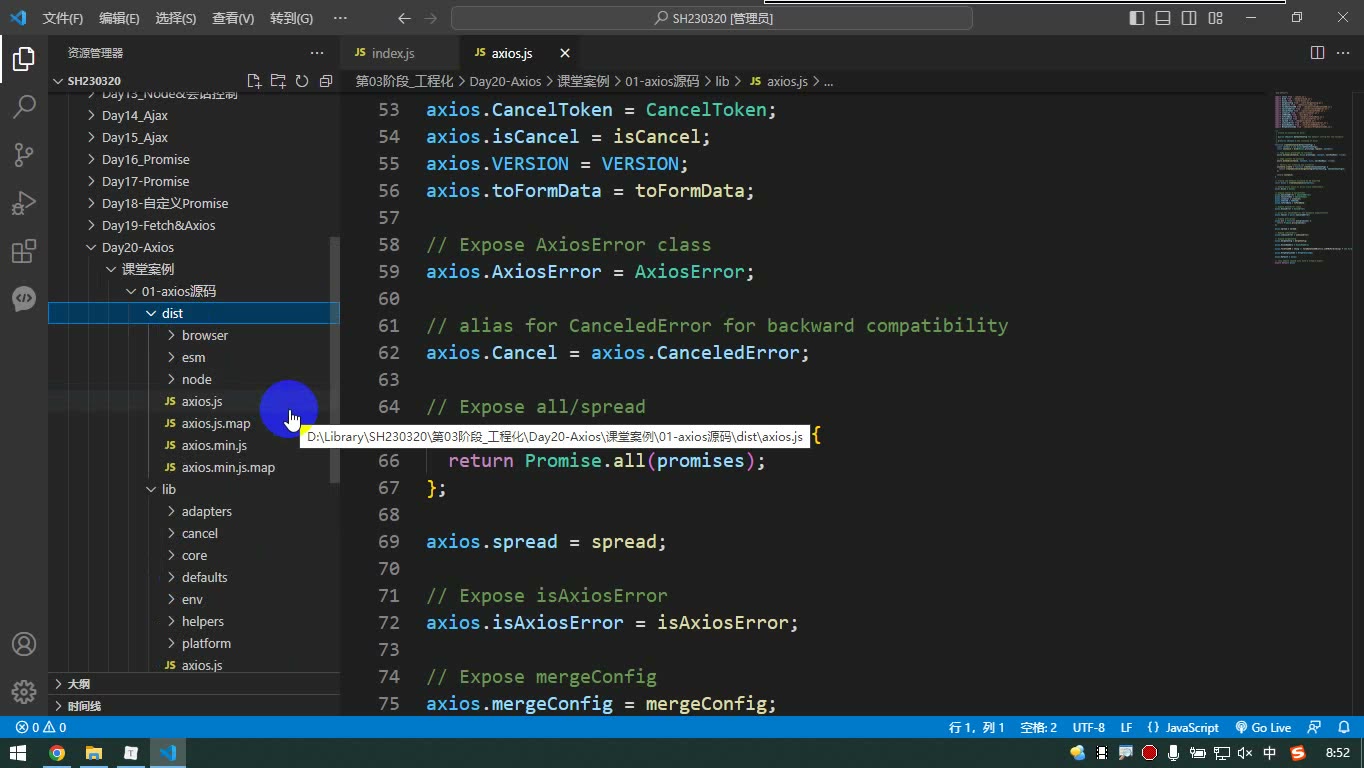Open the 文件(F) menu
The height and width of the screenshot is (768, 1364).
pyautogui.click(x=63, y=18)
